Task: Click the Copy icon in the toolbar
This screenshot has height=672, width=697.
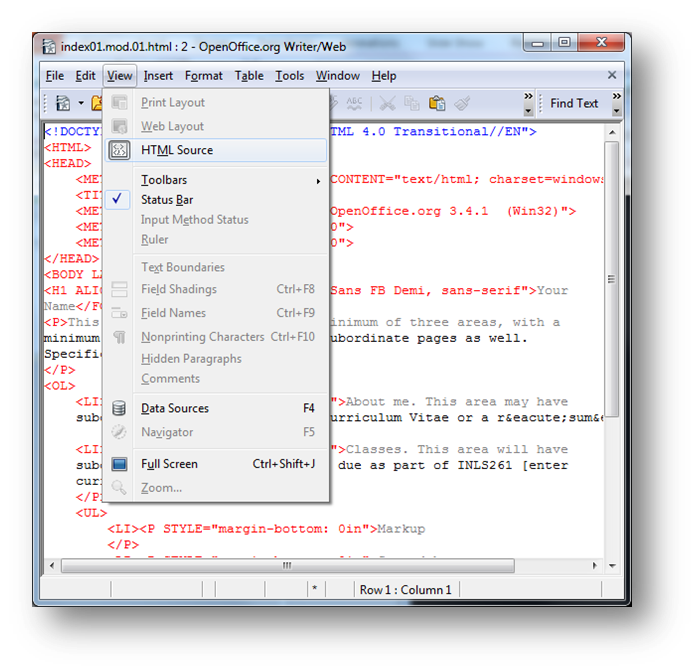Action: (412, 103)
